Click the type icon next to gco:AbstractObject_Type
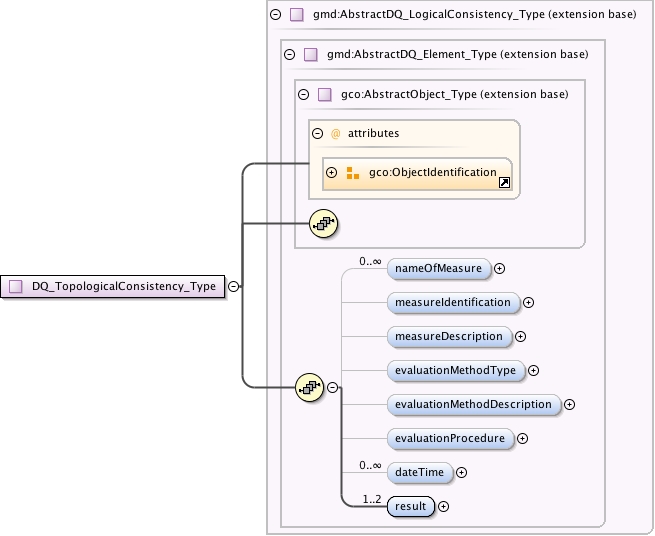This screenshot has width=655, height=536. [325, 94]
